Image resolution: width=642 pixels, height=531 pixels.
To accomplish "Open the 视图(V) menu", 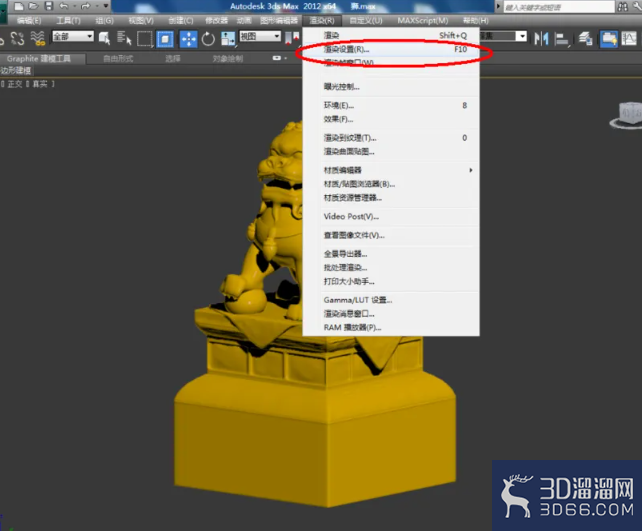I will [x=141, y=20].
